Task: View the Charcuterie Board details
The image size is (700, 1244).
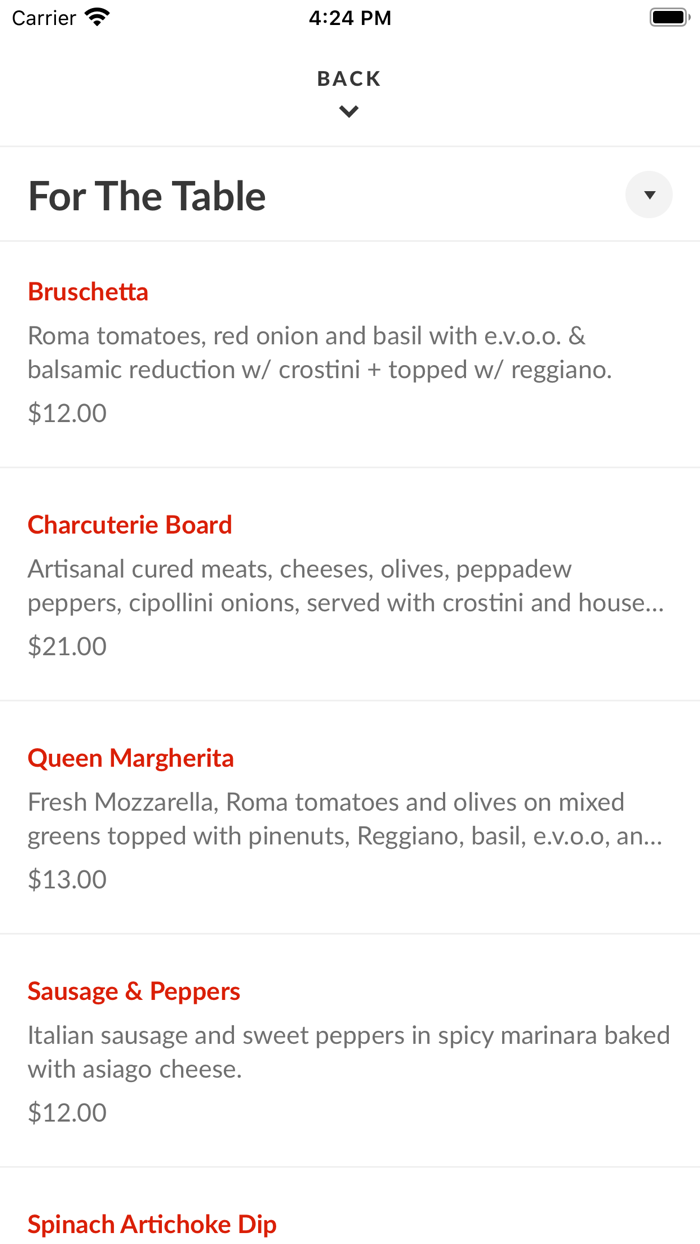Action: click(130, 524)
